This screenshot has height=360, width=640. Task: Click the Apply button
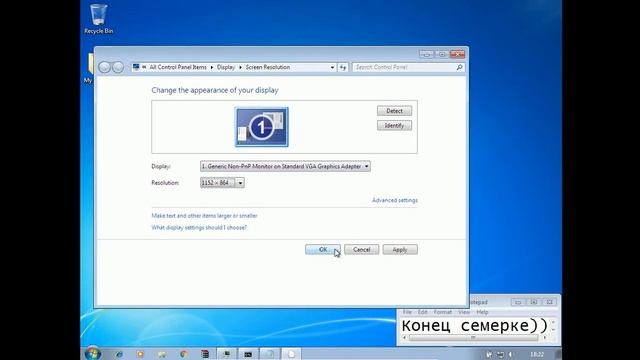tap(400, 249)
